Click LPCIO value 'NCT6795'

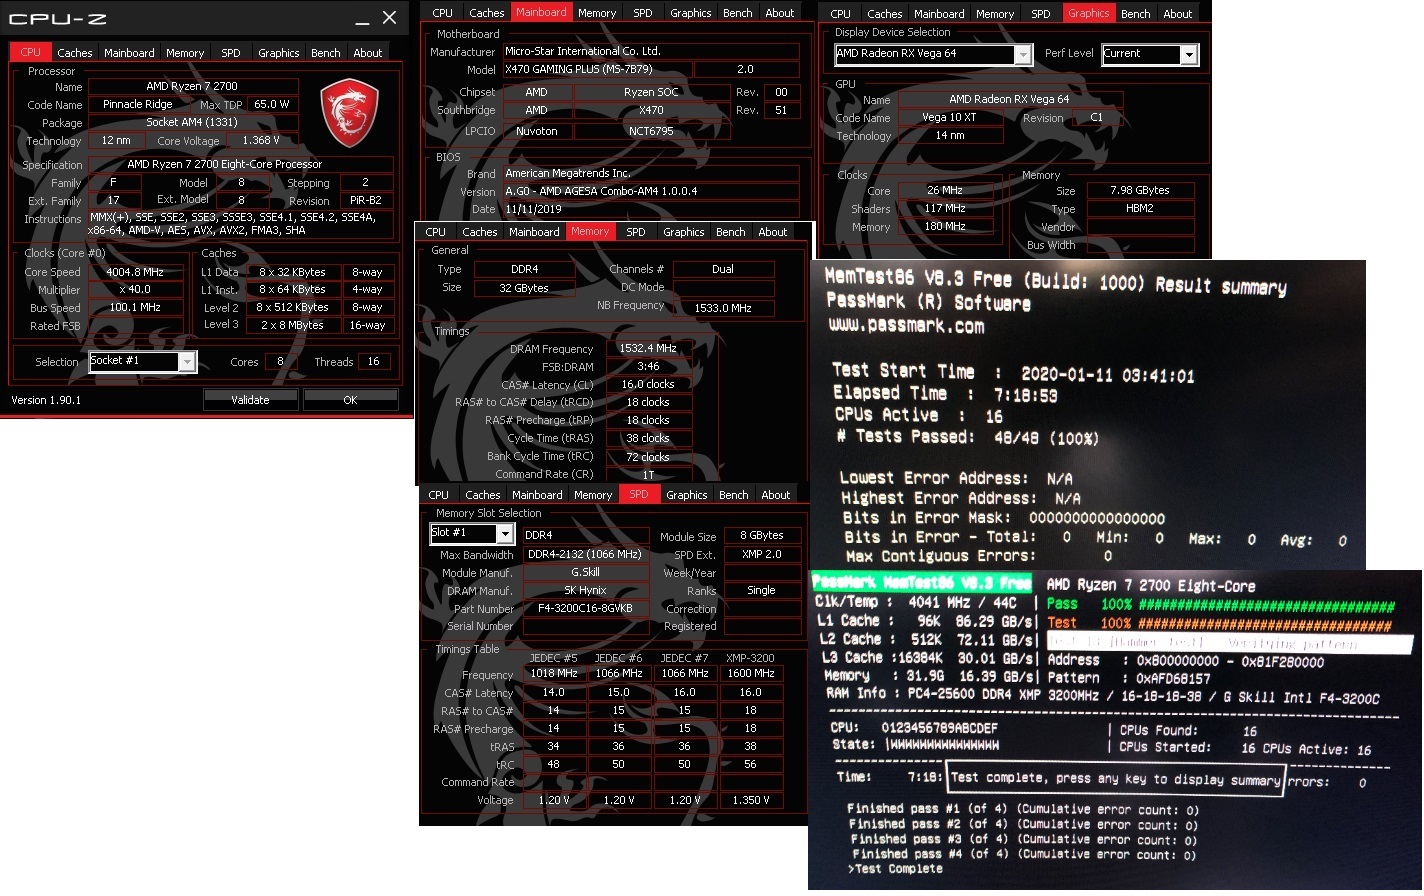pos(650,131)
